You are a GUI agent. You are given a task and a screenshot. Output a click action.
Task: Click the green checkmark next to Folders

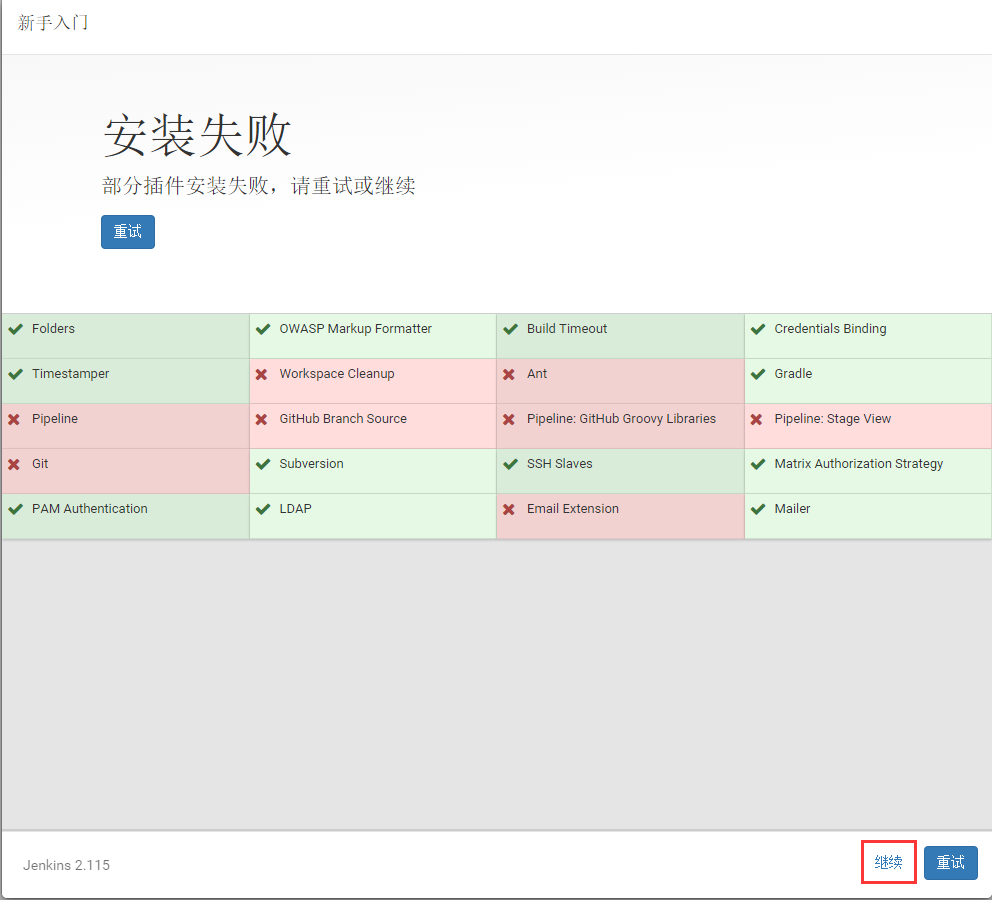(16, 329)
